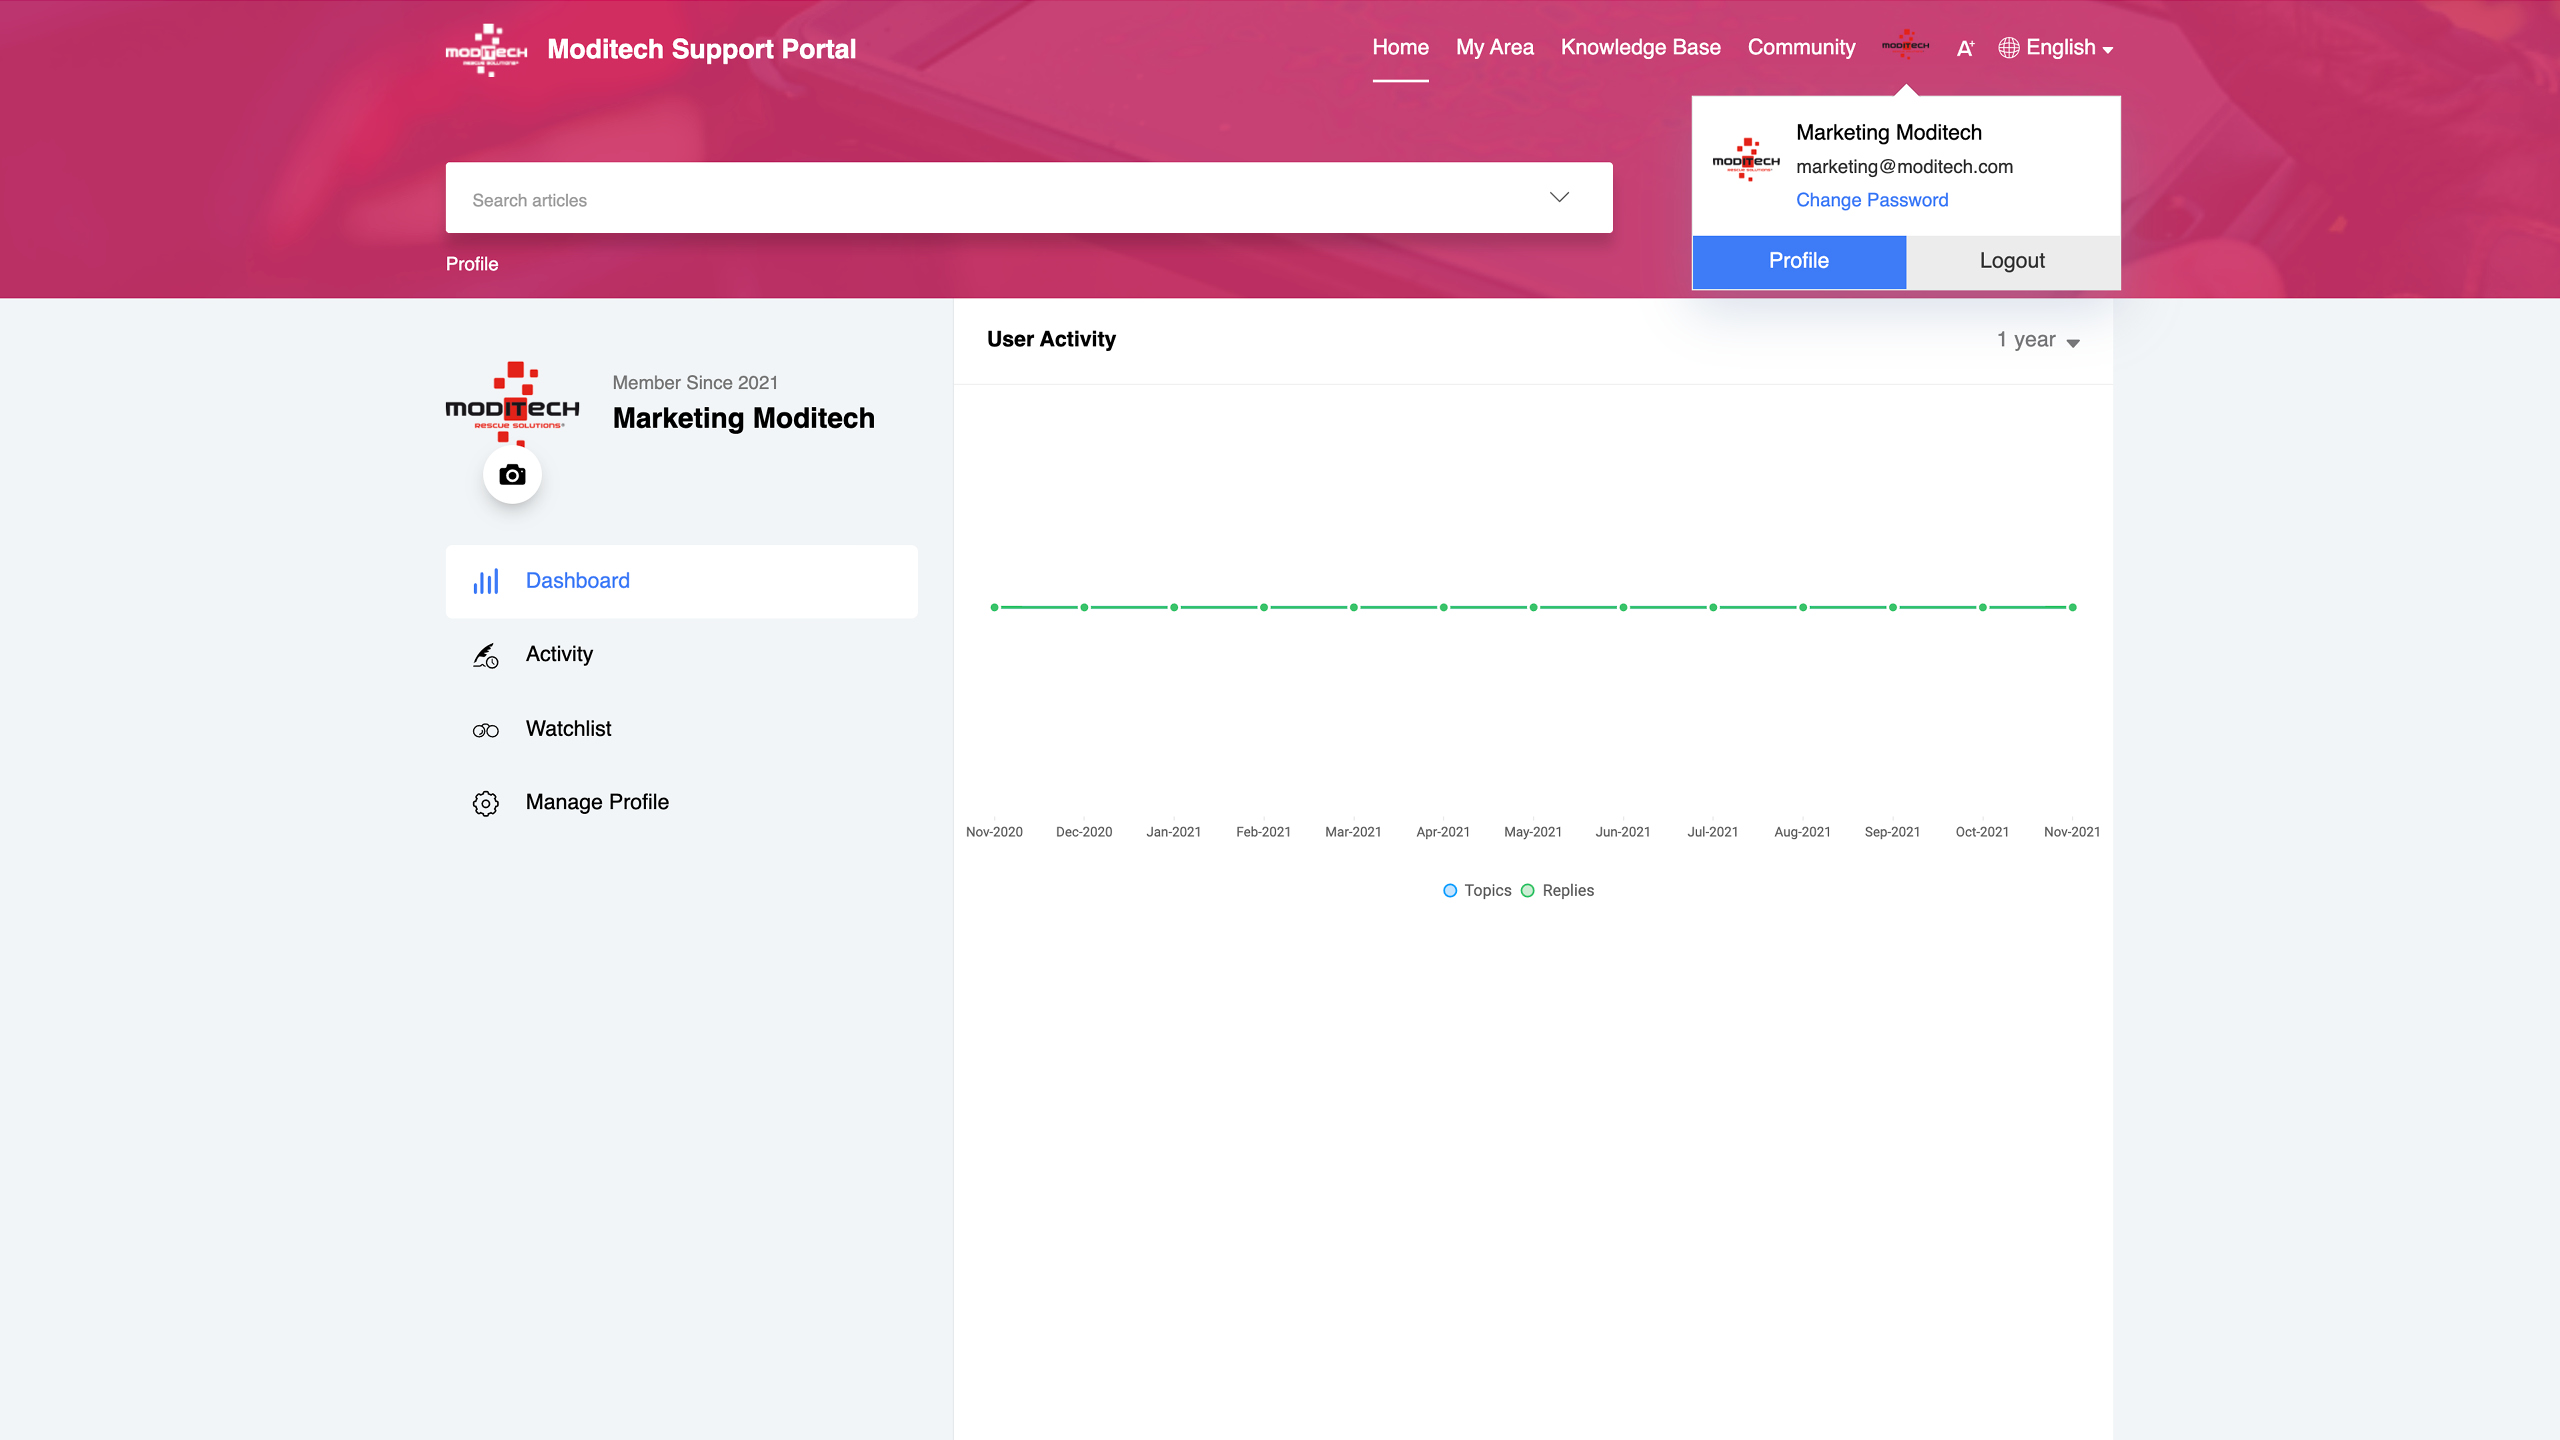
Task: Click the blue Profile button
Action: click(x=1799, y=261)
